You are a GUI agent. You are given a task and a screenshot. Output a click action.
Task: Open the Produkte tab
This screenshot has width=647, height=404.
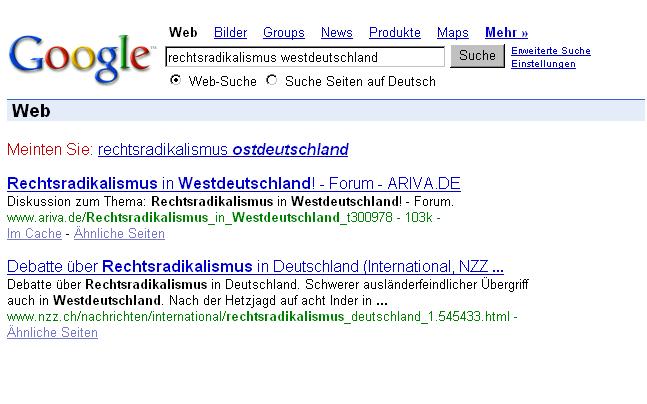pyautogui.click(x=394, y=33)
